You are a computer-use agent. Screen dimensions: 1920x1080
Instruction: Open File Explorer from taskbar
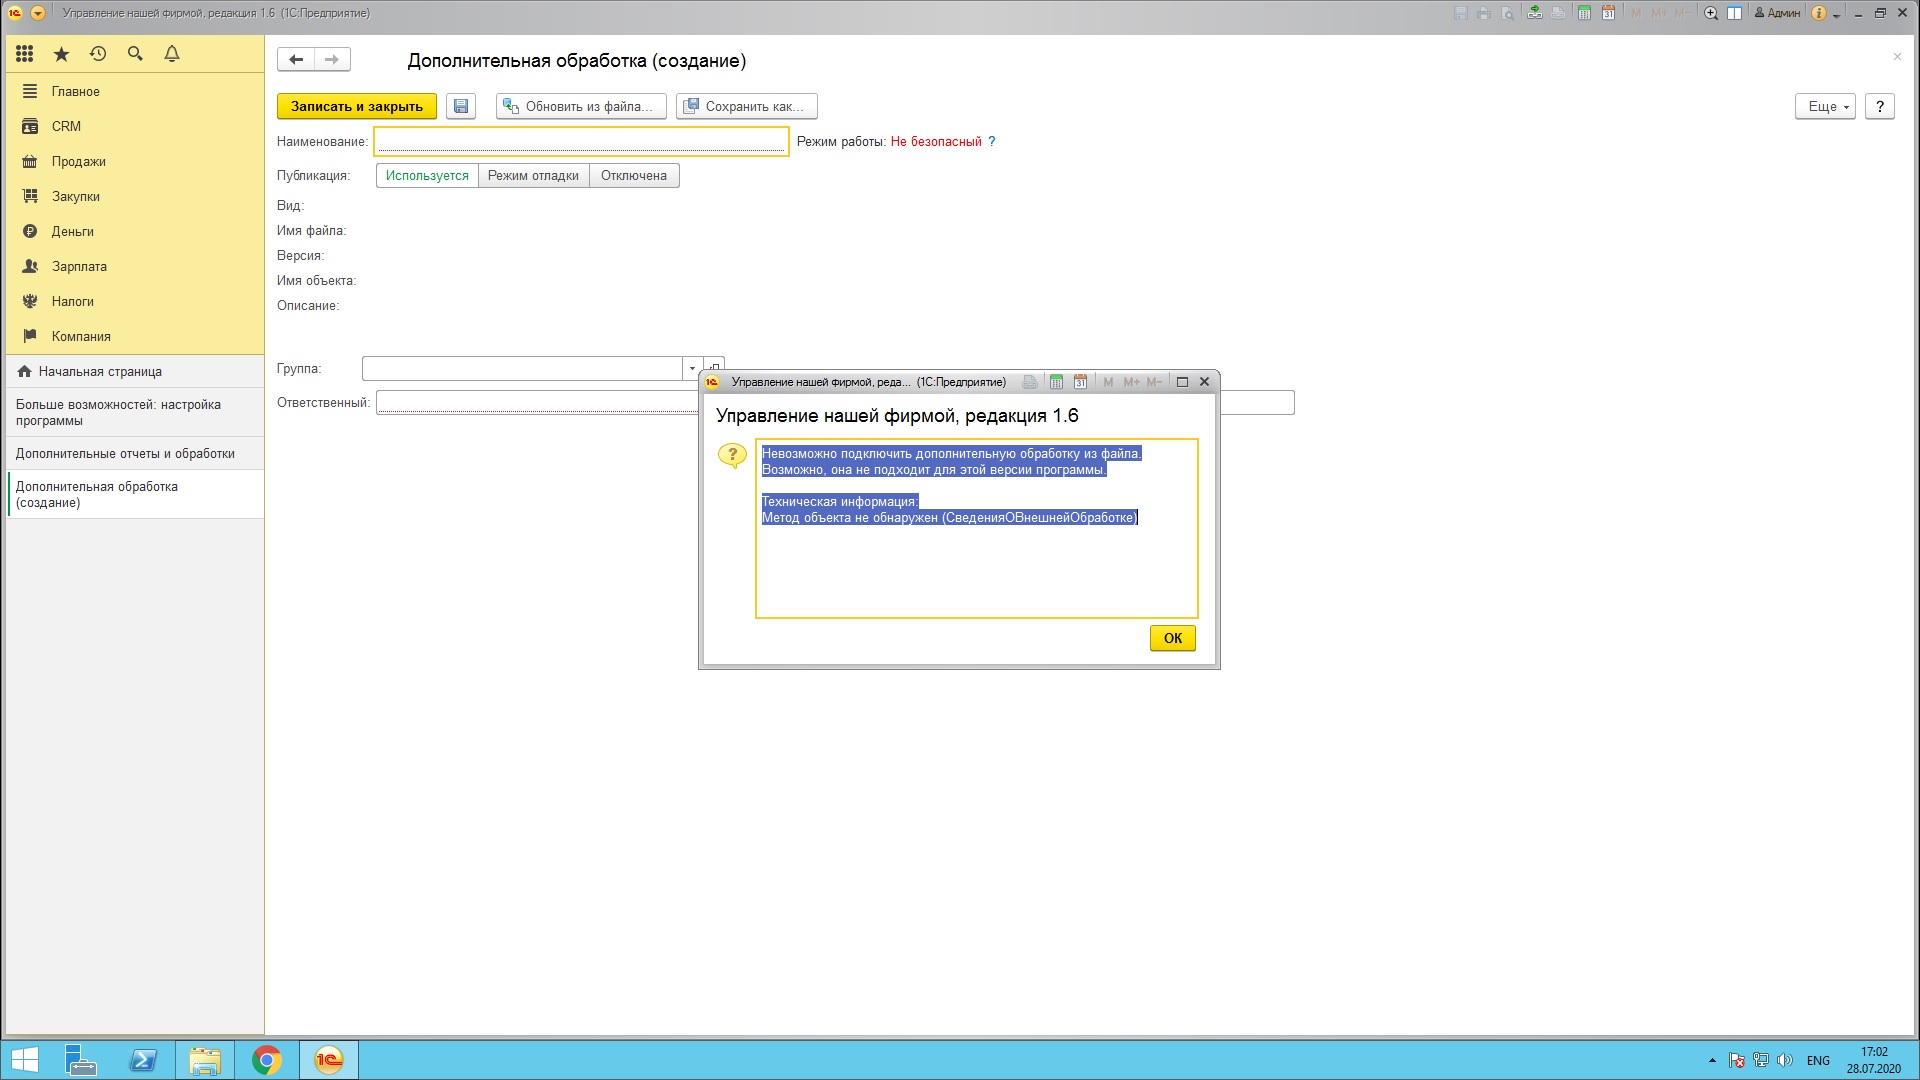(205, 1060)
